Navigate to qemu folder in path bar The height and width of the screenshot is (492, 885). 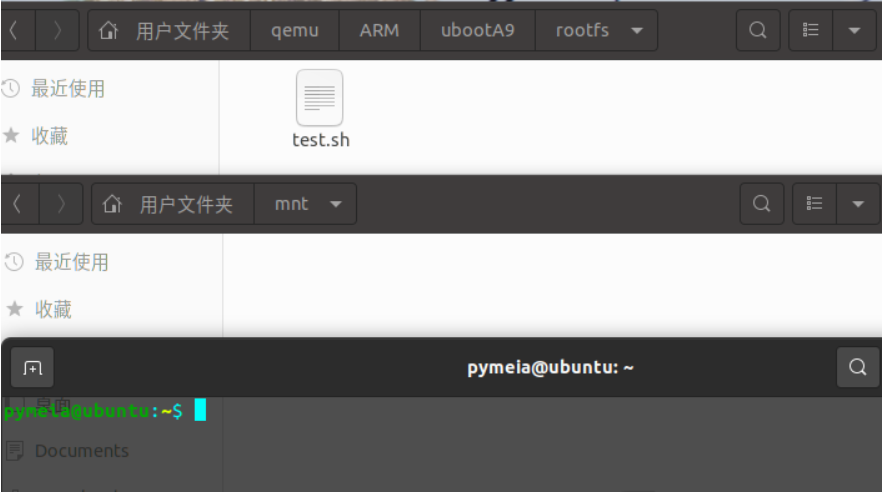[x=295, y=30]
